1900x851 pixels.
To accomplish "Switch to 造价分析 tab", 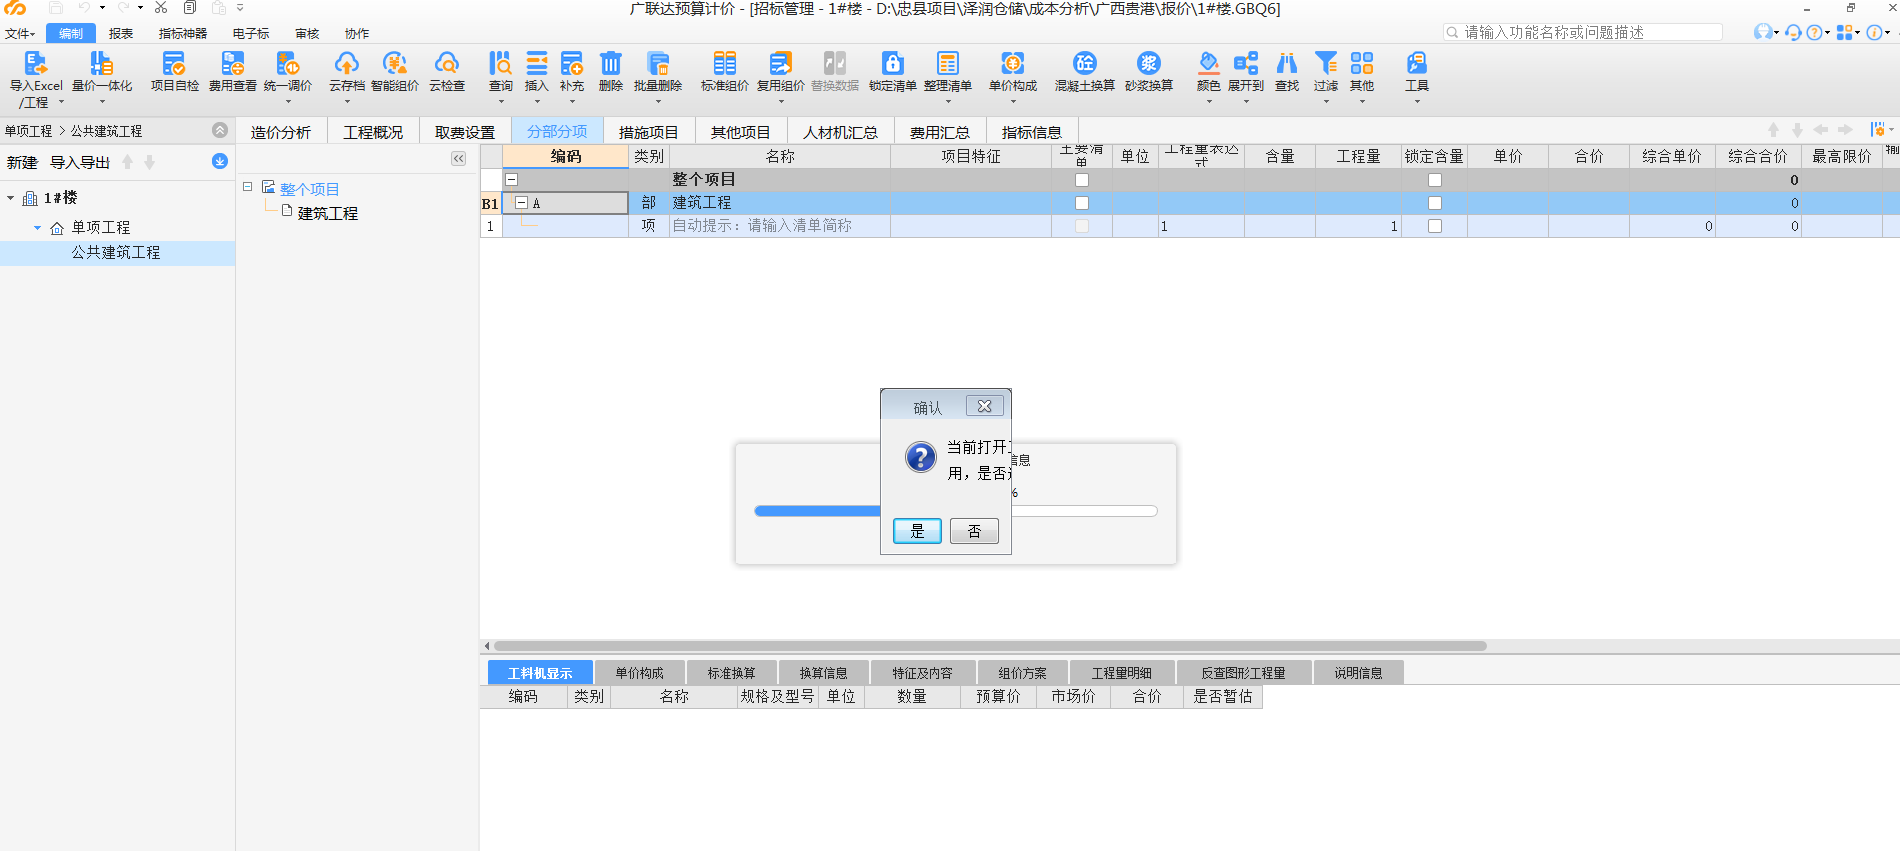I will [281, 132].
